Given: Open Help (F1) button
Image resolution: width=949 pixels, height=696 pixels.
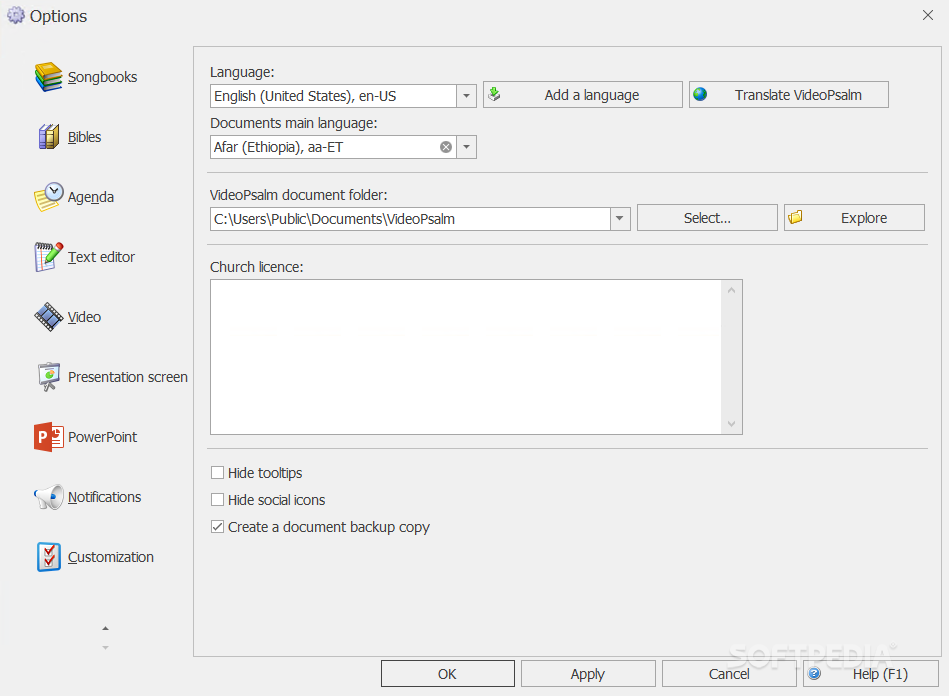Looking at the screenshot, I should point(870,674).
